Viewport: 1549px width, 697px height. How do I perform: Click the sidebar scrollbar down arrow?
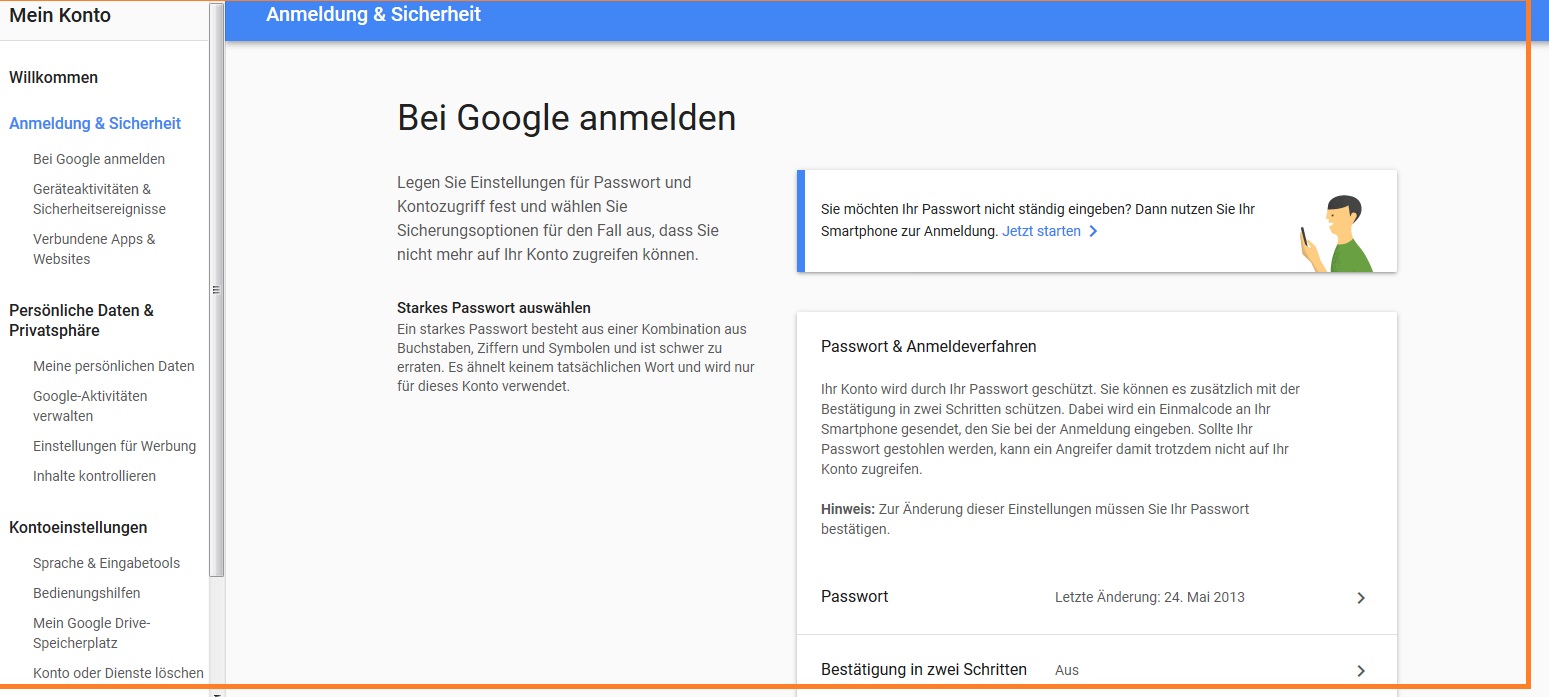[x=217, y=692]
